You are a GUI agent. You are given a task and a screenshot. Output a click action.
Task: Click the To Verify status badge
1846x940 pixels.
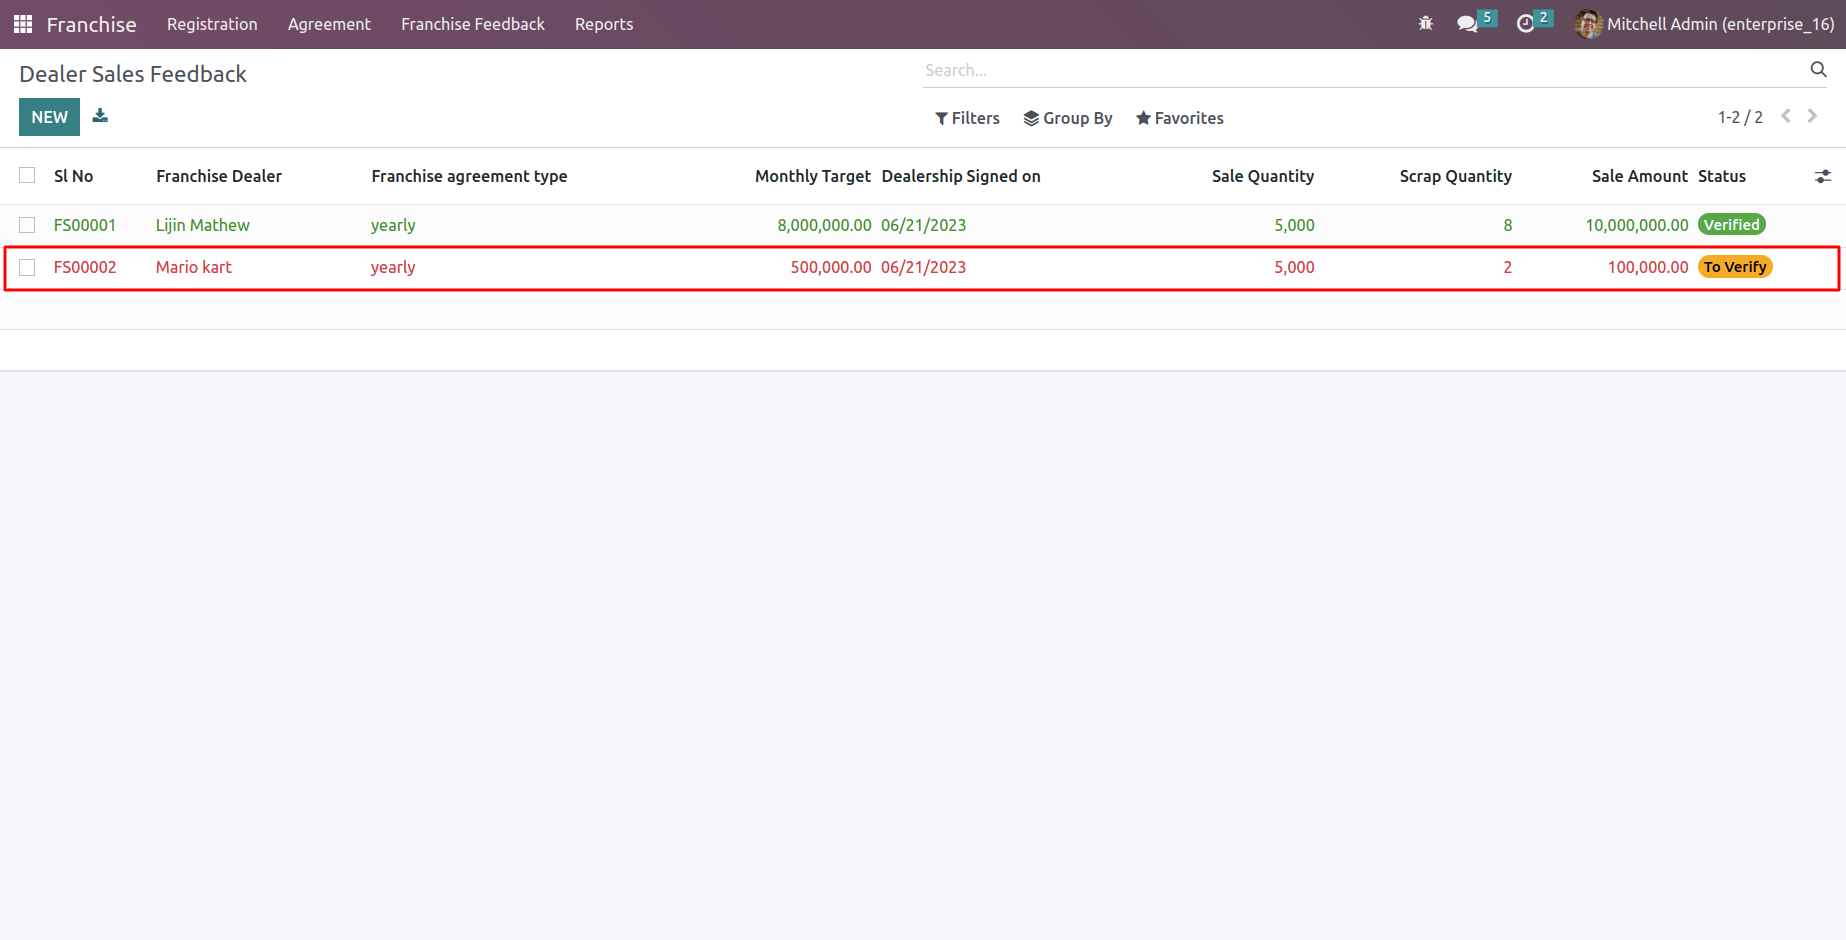coord(1735,267)
